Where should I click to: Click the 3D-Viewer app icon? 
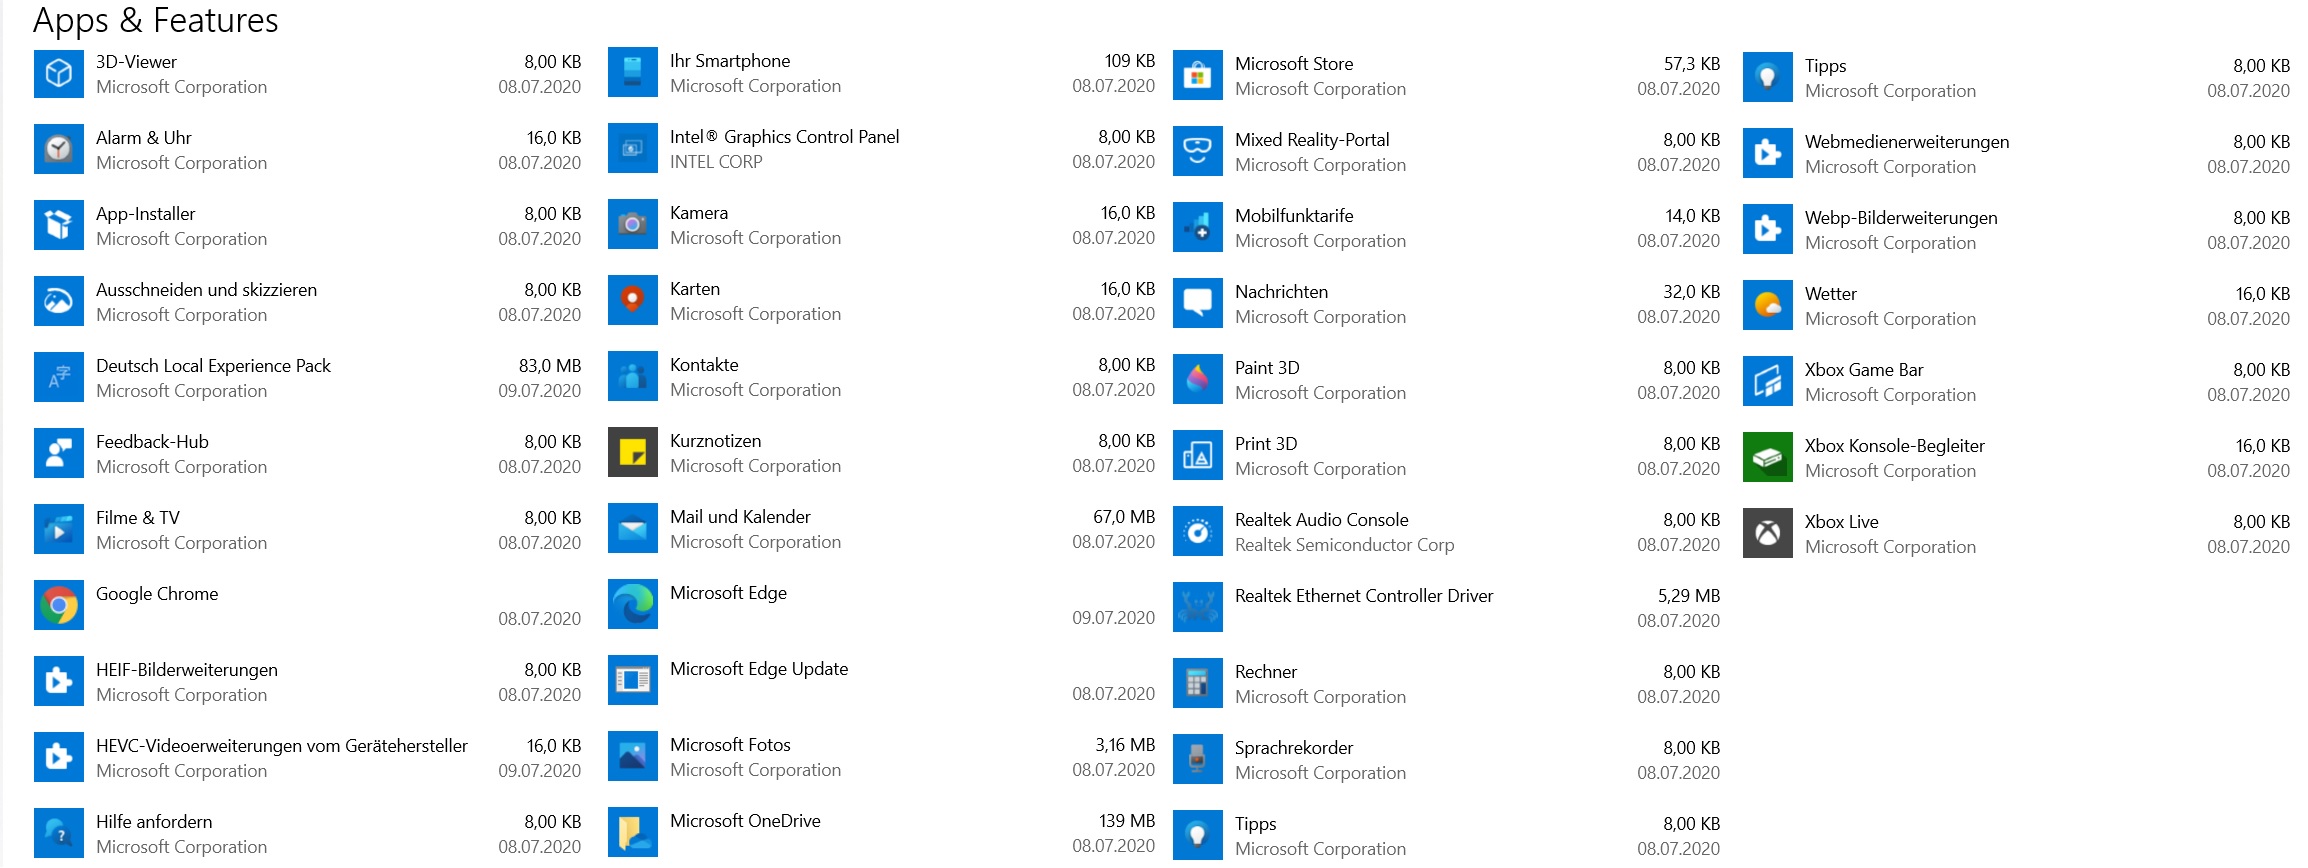click(x=59, y=73)
